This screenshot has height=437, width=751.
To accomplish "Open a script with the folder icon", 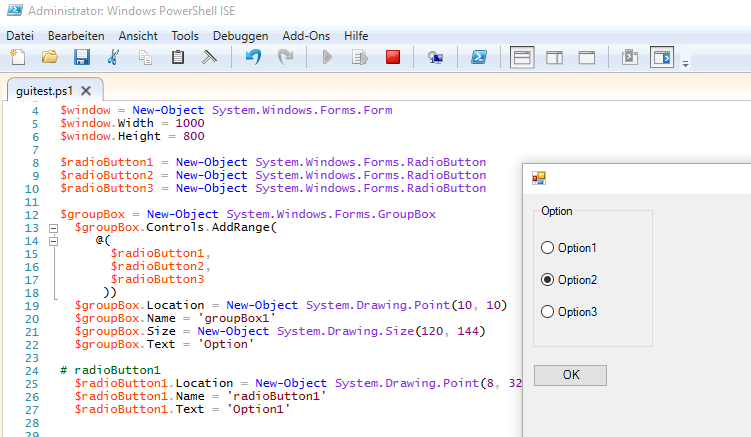I will (50, 58).
